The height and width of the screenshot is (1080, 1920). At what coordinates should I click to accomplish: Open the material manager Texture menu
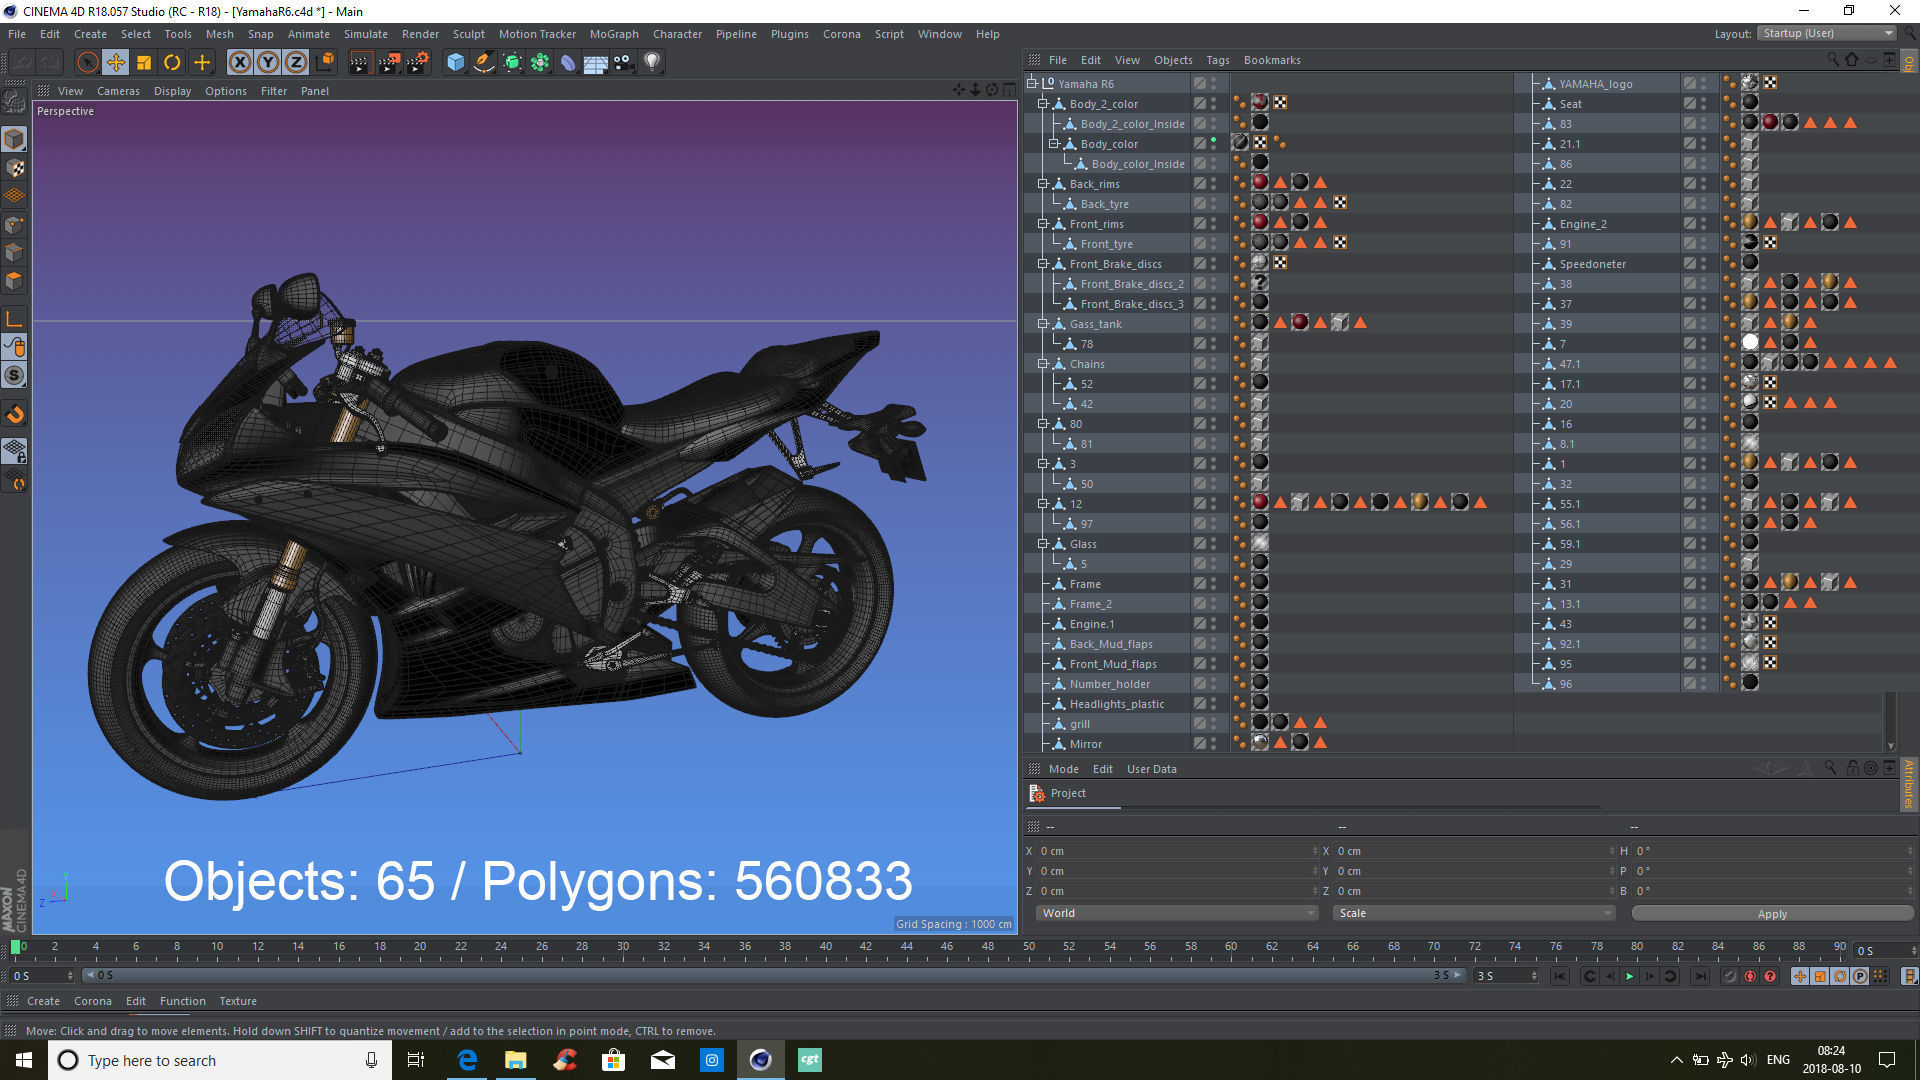(x=238, y=1001)
